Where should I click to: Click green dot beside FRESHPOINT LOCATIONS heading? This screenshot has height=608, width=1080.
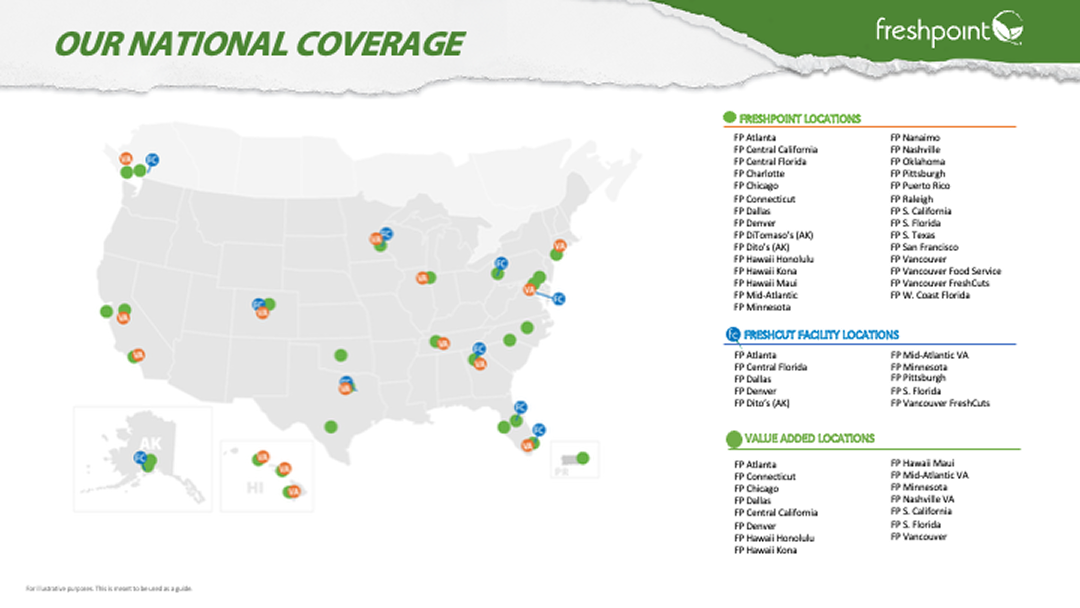pos(729,118)
